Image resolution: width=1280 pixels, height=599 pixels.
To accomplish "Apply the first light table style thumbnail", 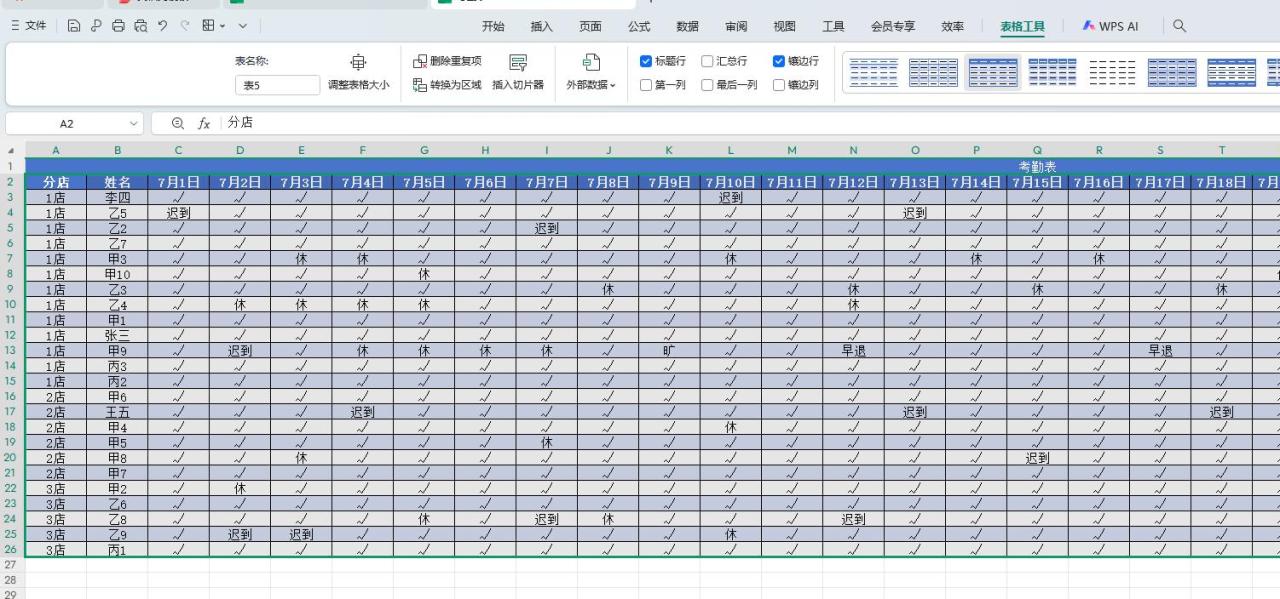I will tap(873, 72).
